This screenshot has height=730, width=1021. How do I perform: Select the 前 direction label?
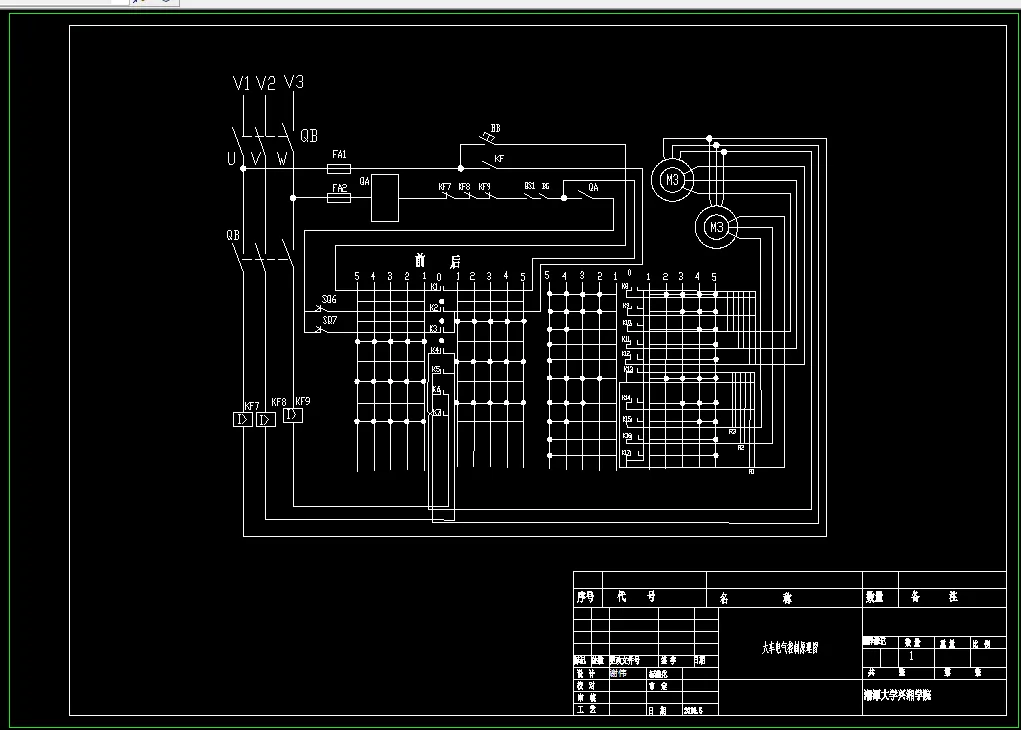coord(420,260)
